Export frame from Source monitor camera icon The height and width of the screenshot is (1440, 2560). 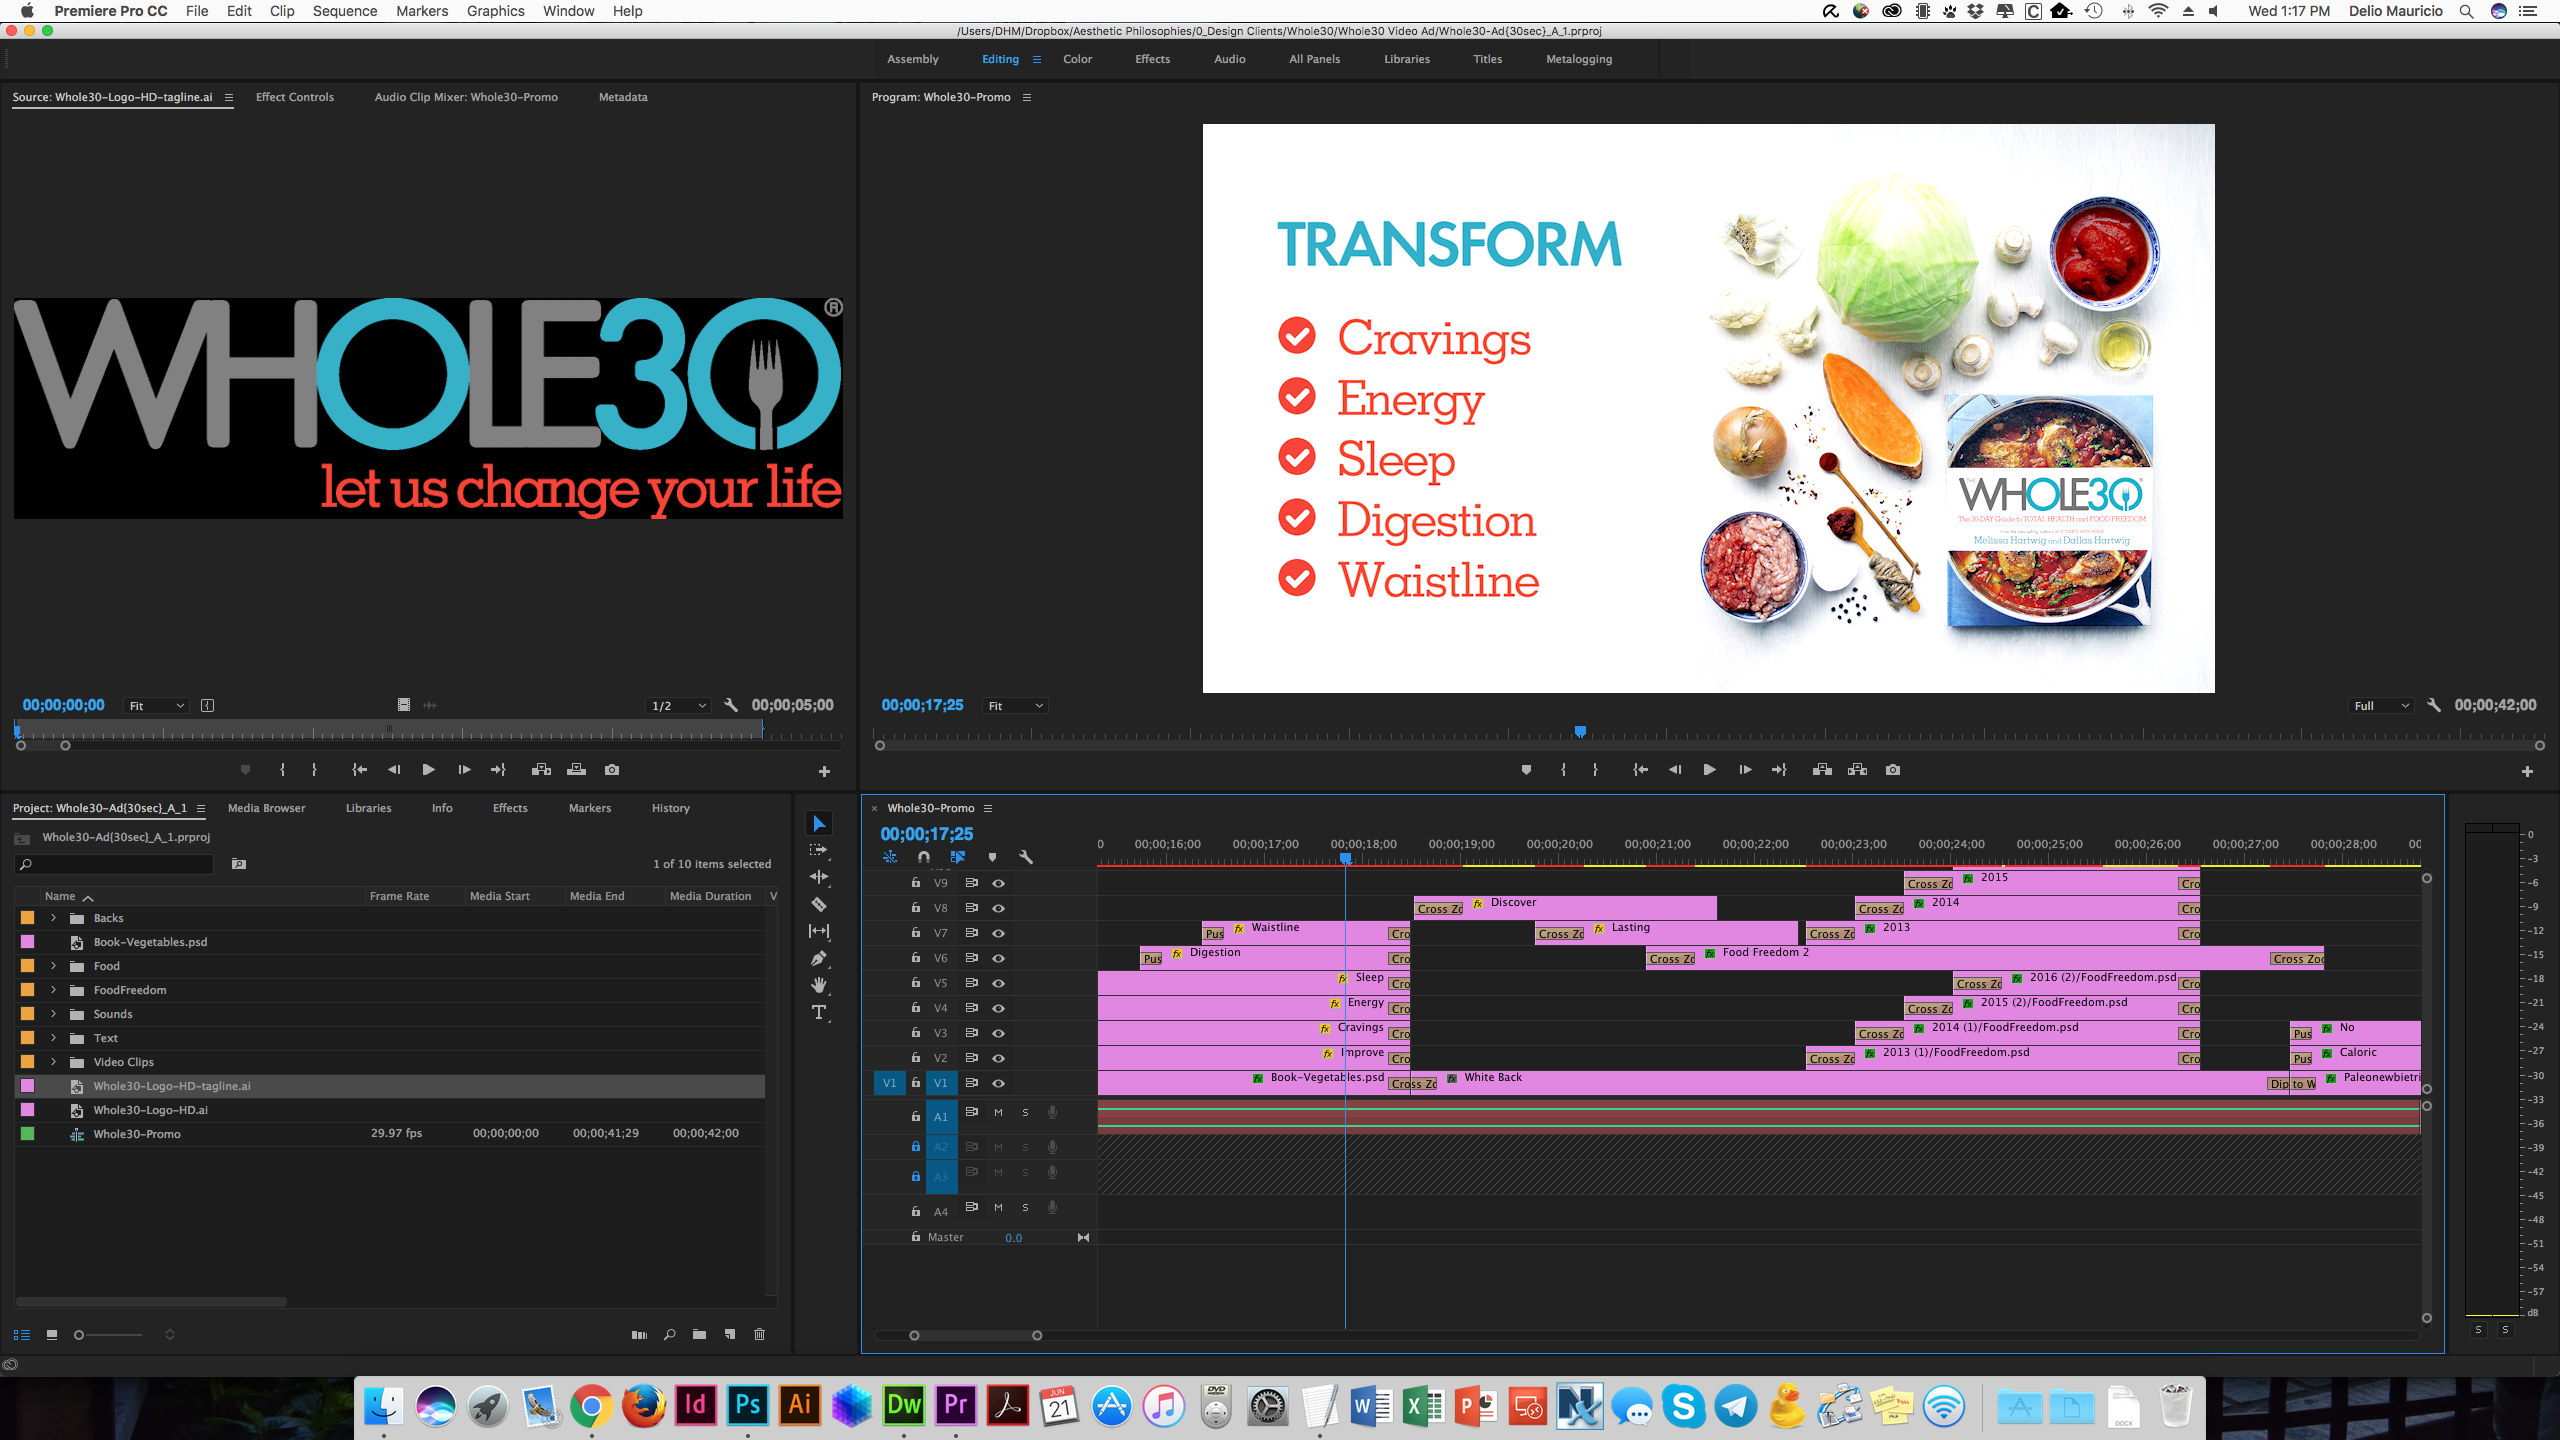pos(612,770)
